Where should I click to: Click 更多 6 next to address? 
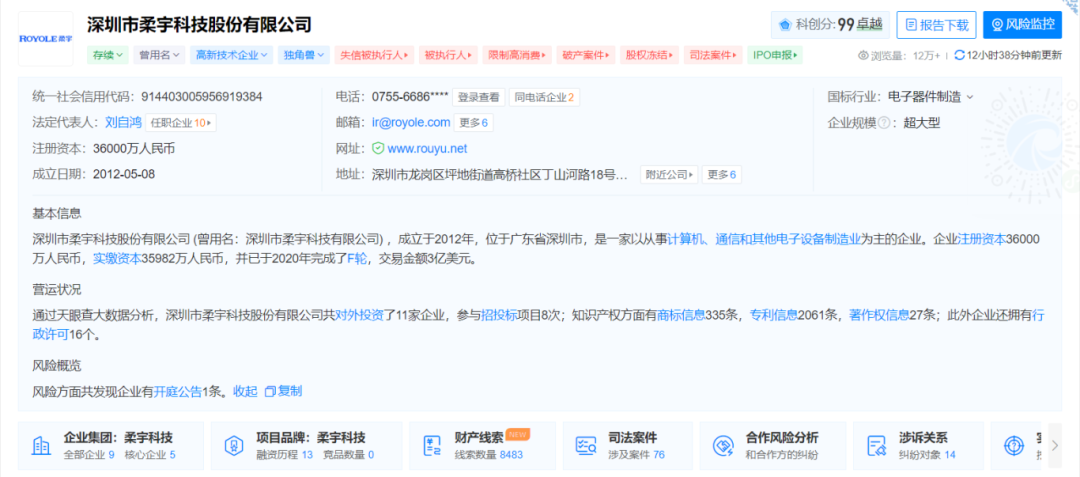pyautogui.click(x=722, y=174)
